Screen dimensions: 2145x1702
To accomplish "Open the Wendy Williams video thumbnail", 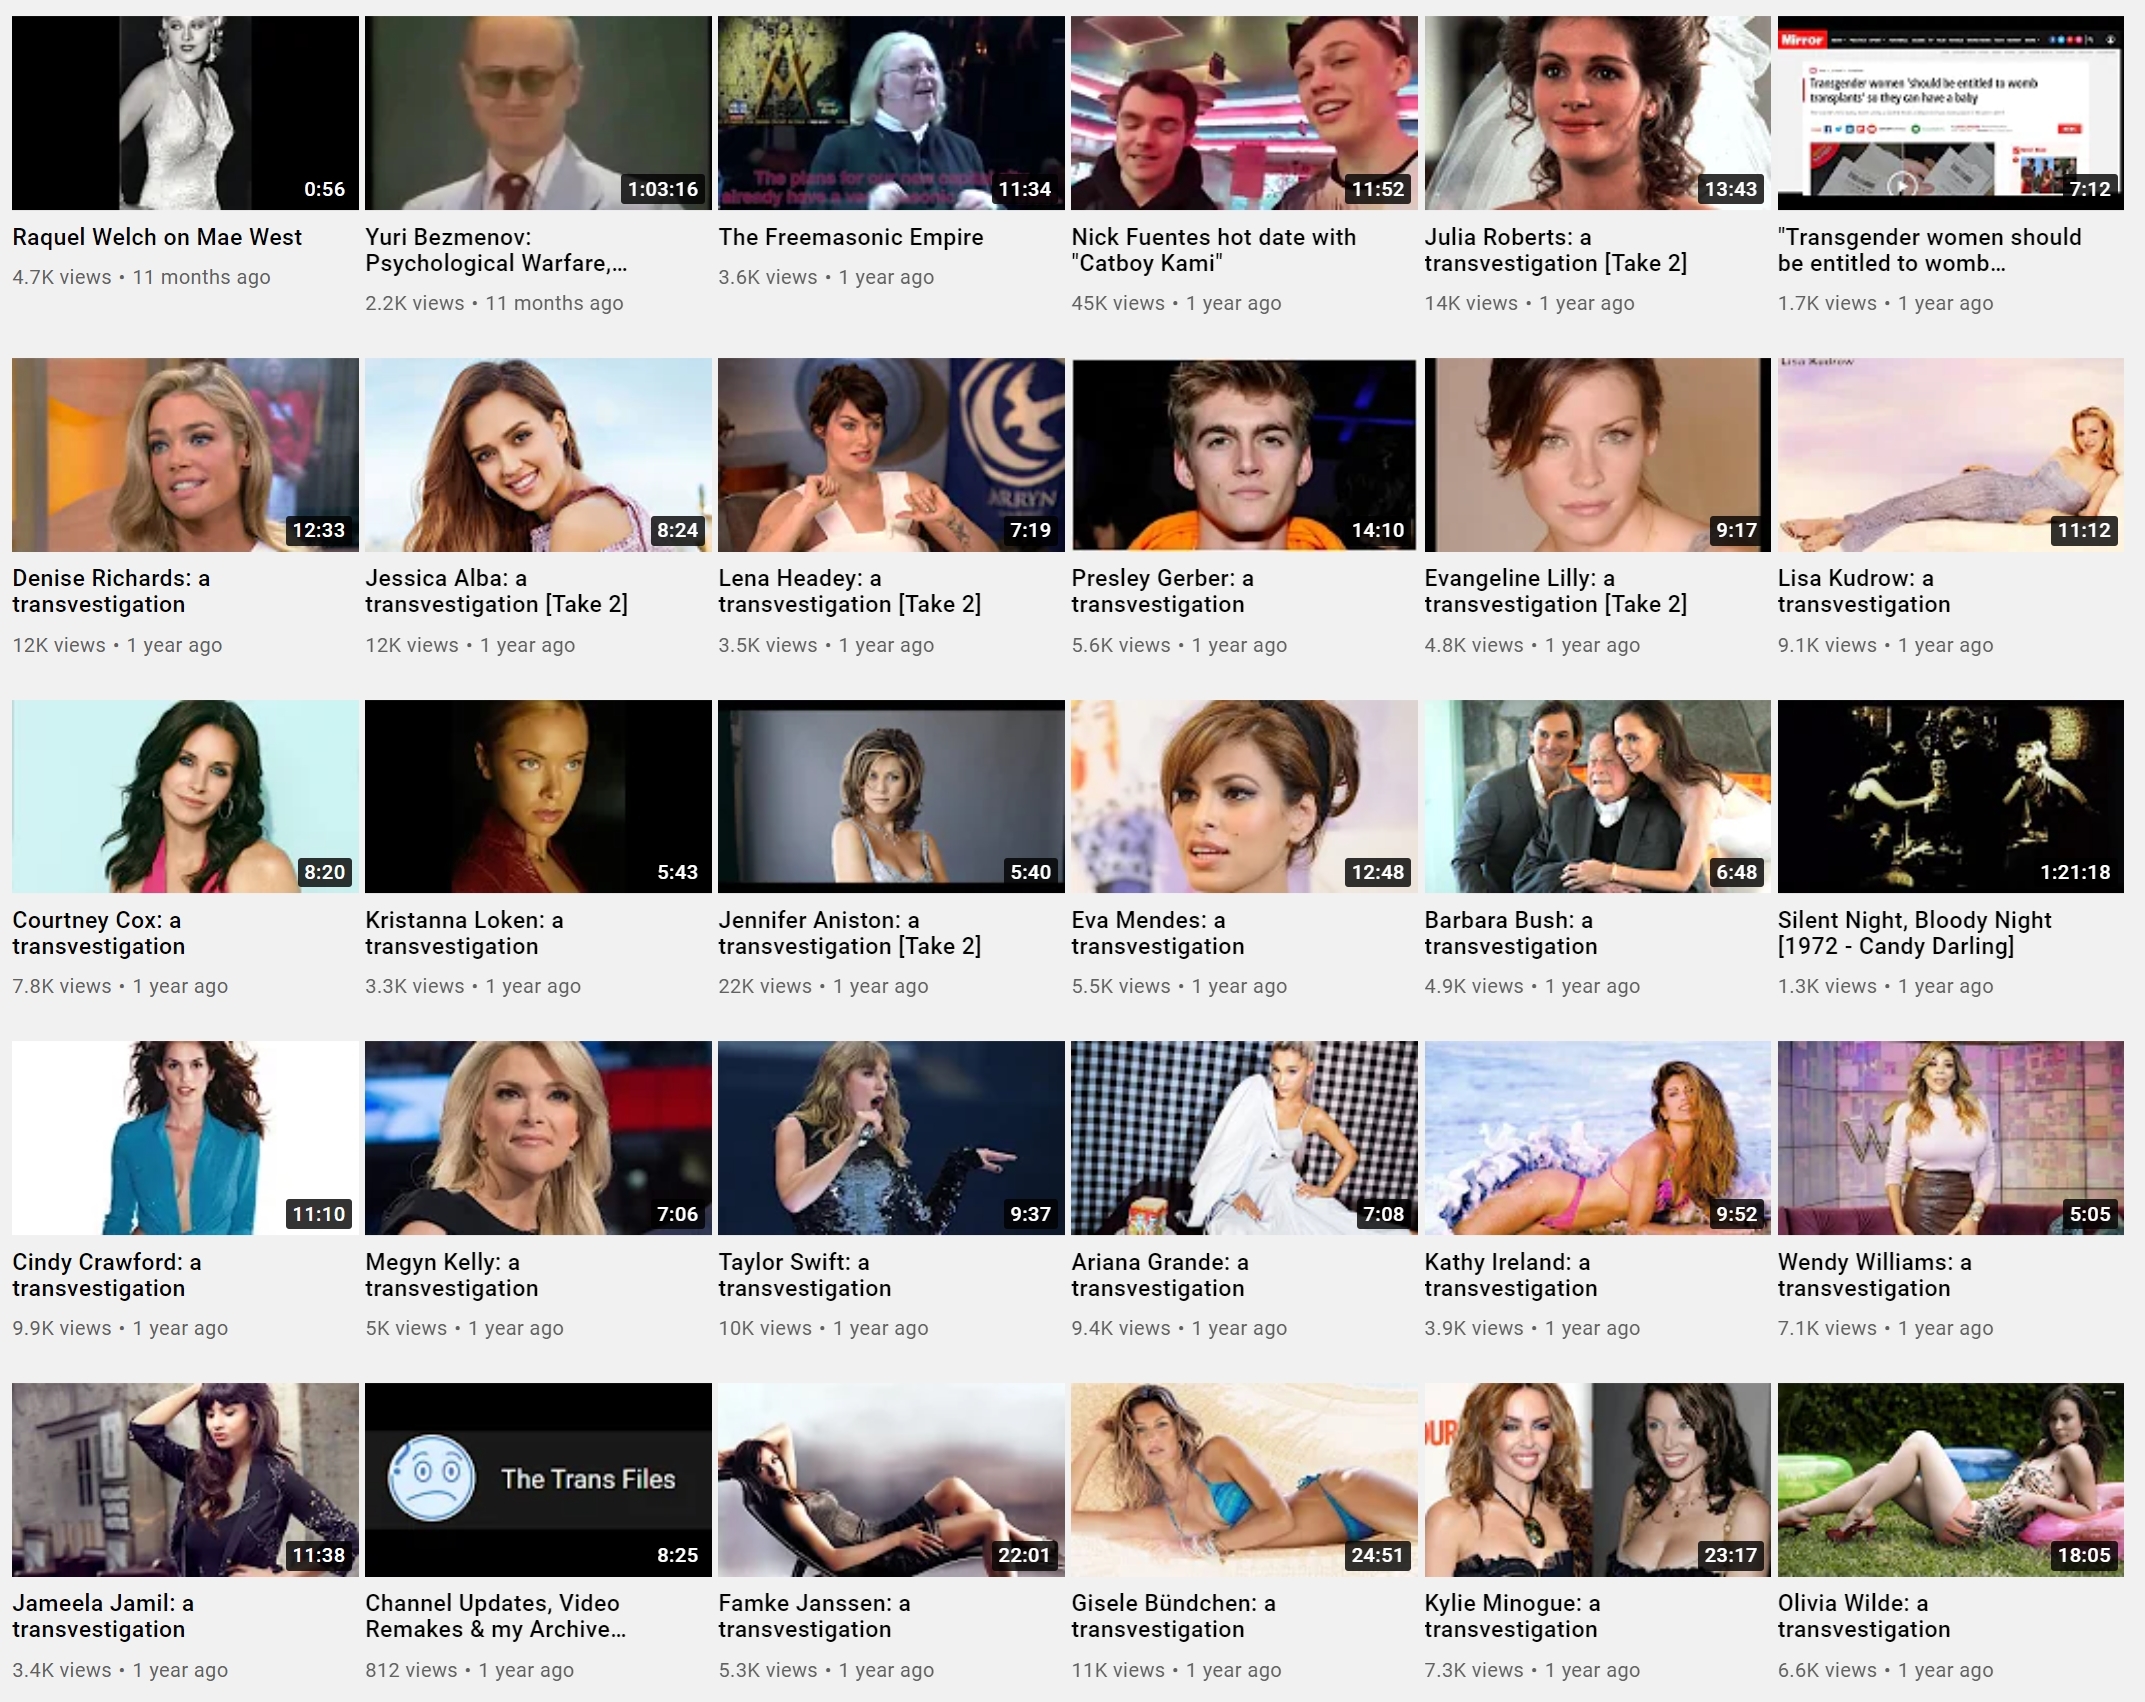I will click(x=1950, y=1138).
